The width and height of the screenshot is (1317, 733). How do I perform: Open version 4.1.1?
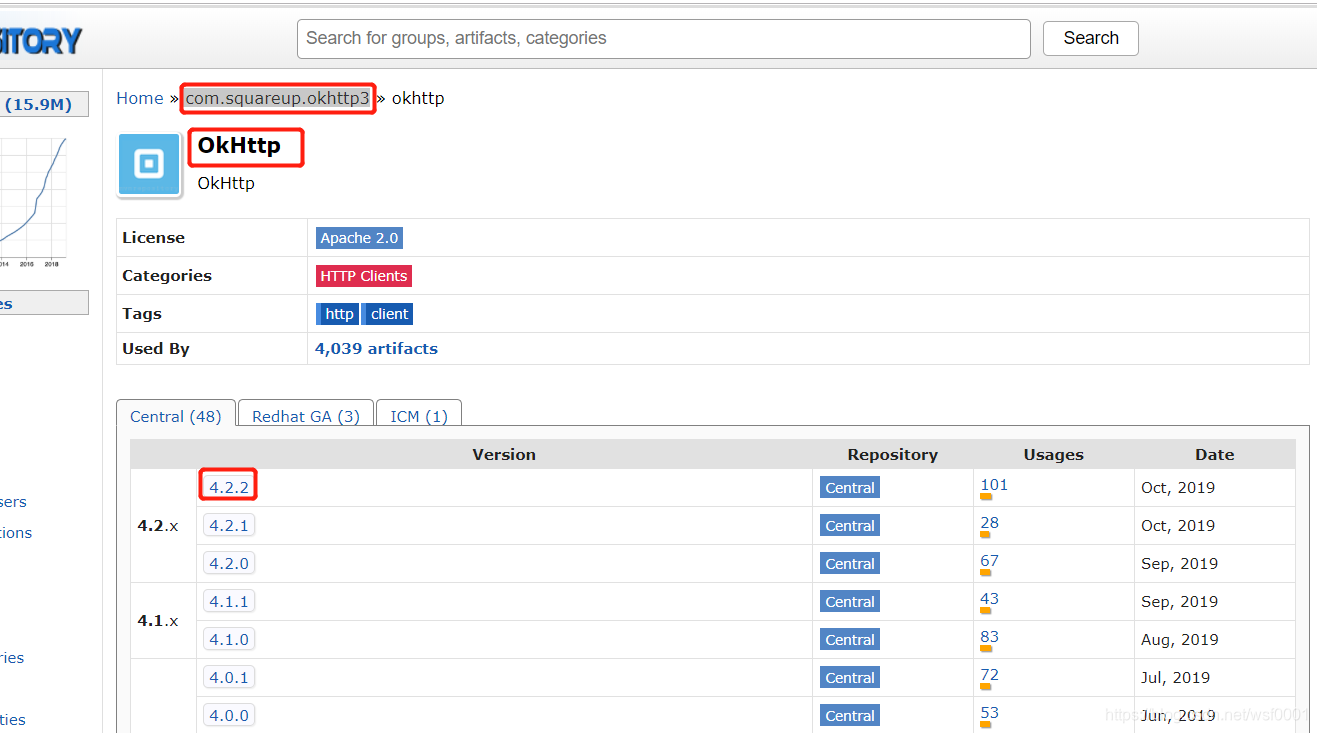[x=228, y=602]
